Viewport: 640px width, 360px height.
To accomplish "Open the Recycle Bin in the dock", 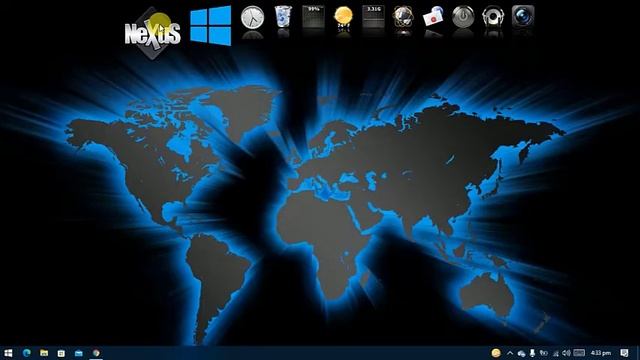I will (282, 17).
